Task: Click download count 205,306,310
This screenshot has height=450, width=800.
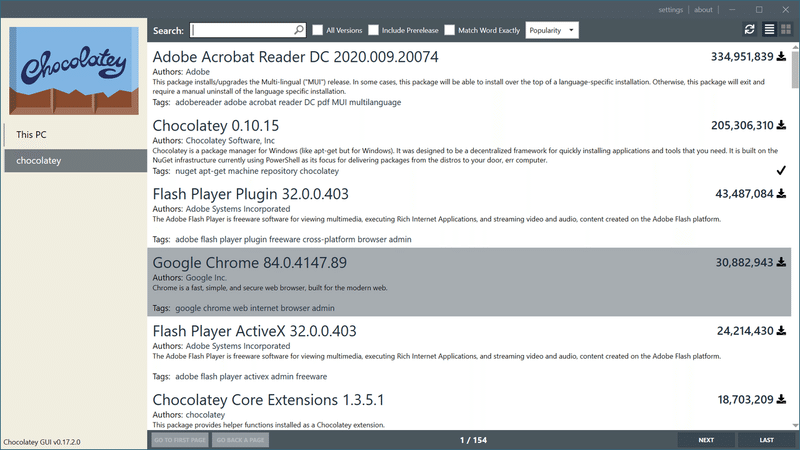Action: click(742, 125)
